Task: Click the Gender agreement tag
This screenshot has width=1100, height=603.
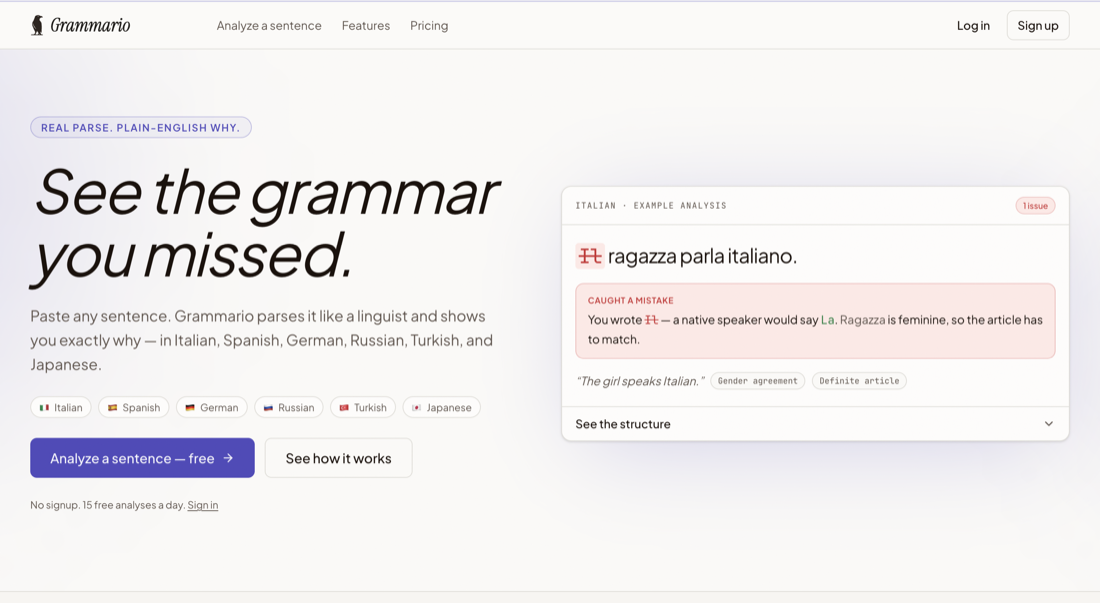Action: coord(758,381)
